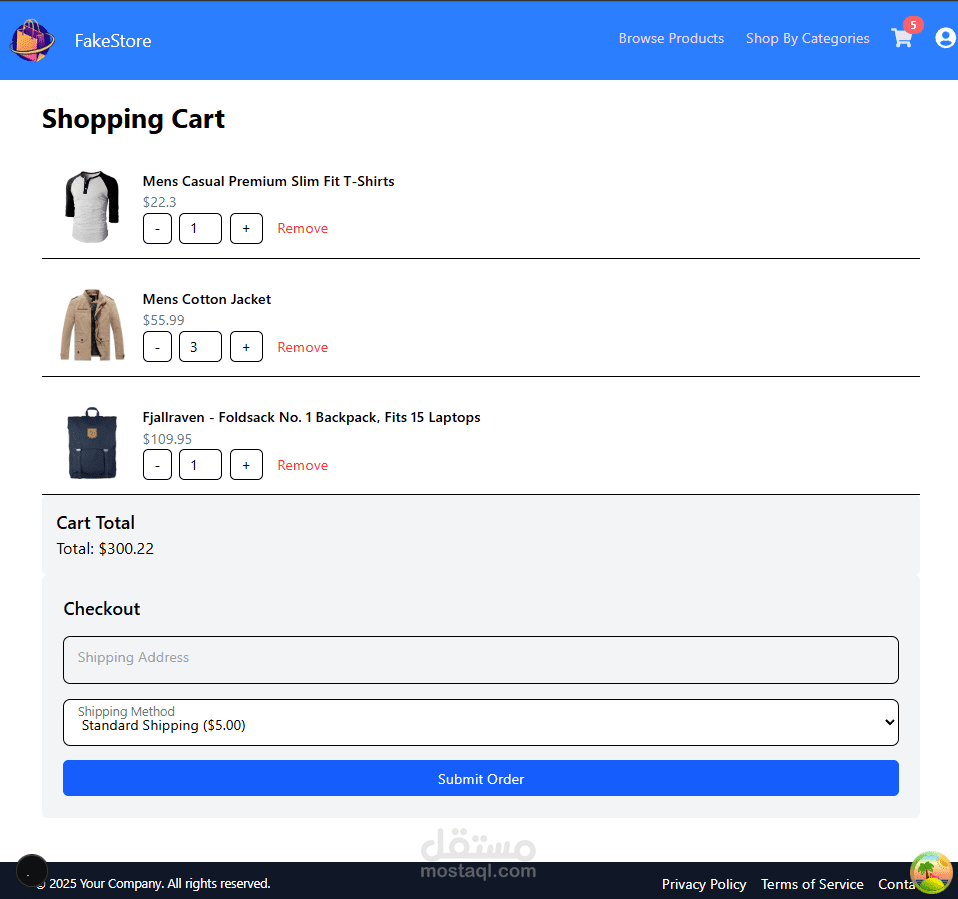
Task: Click the Cotton Jacket product thumbnail
Action: pyautogui.click(x=92, y=325)
